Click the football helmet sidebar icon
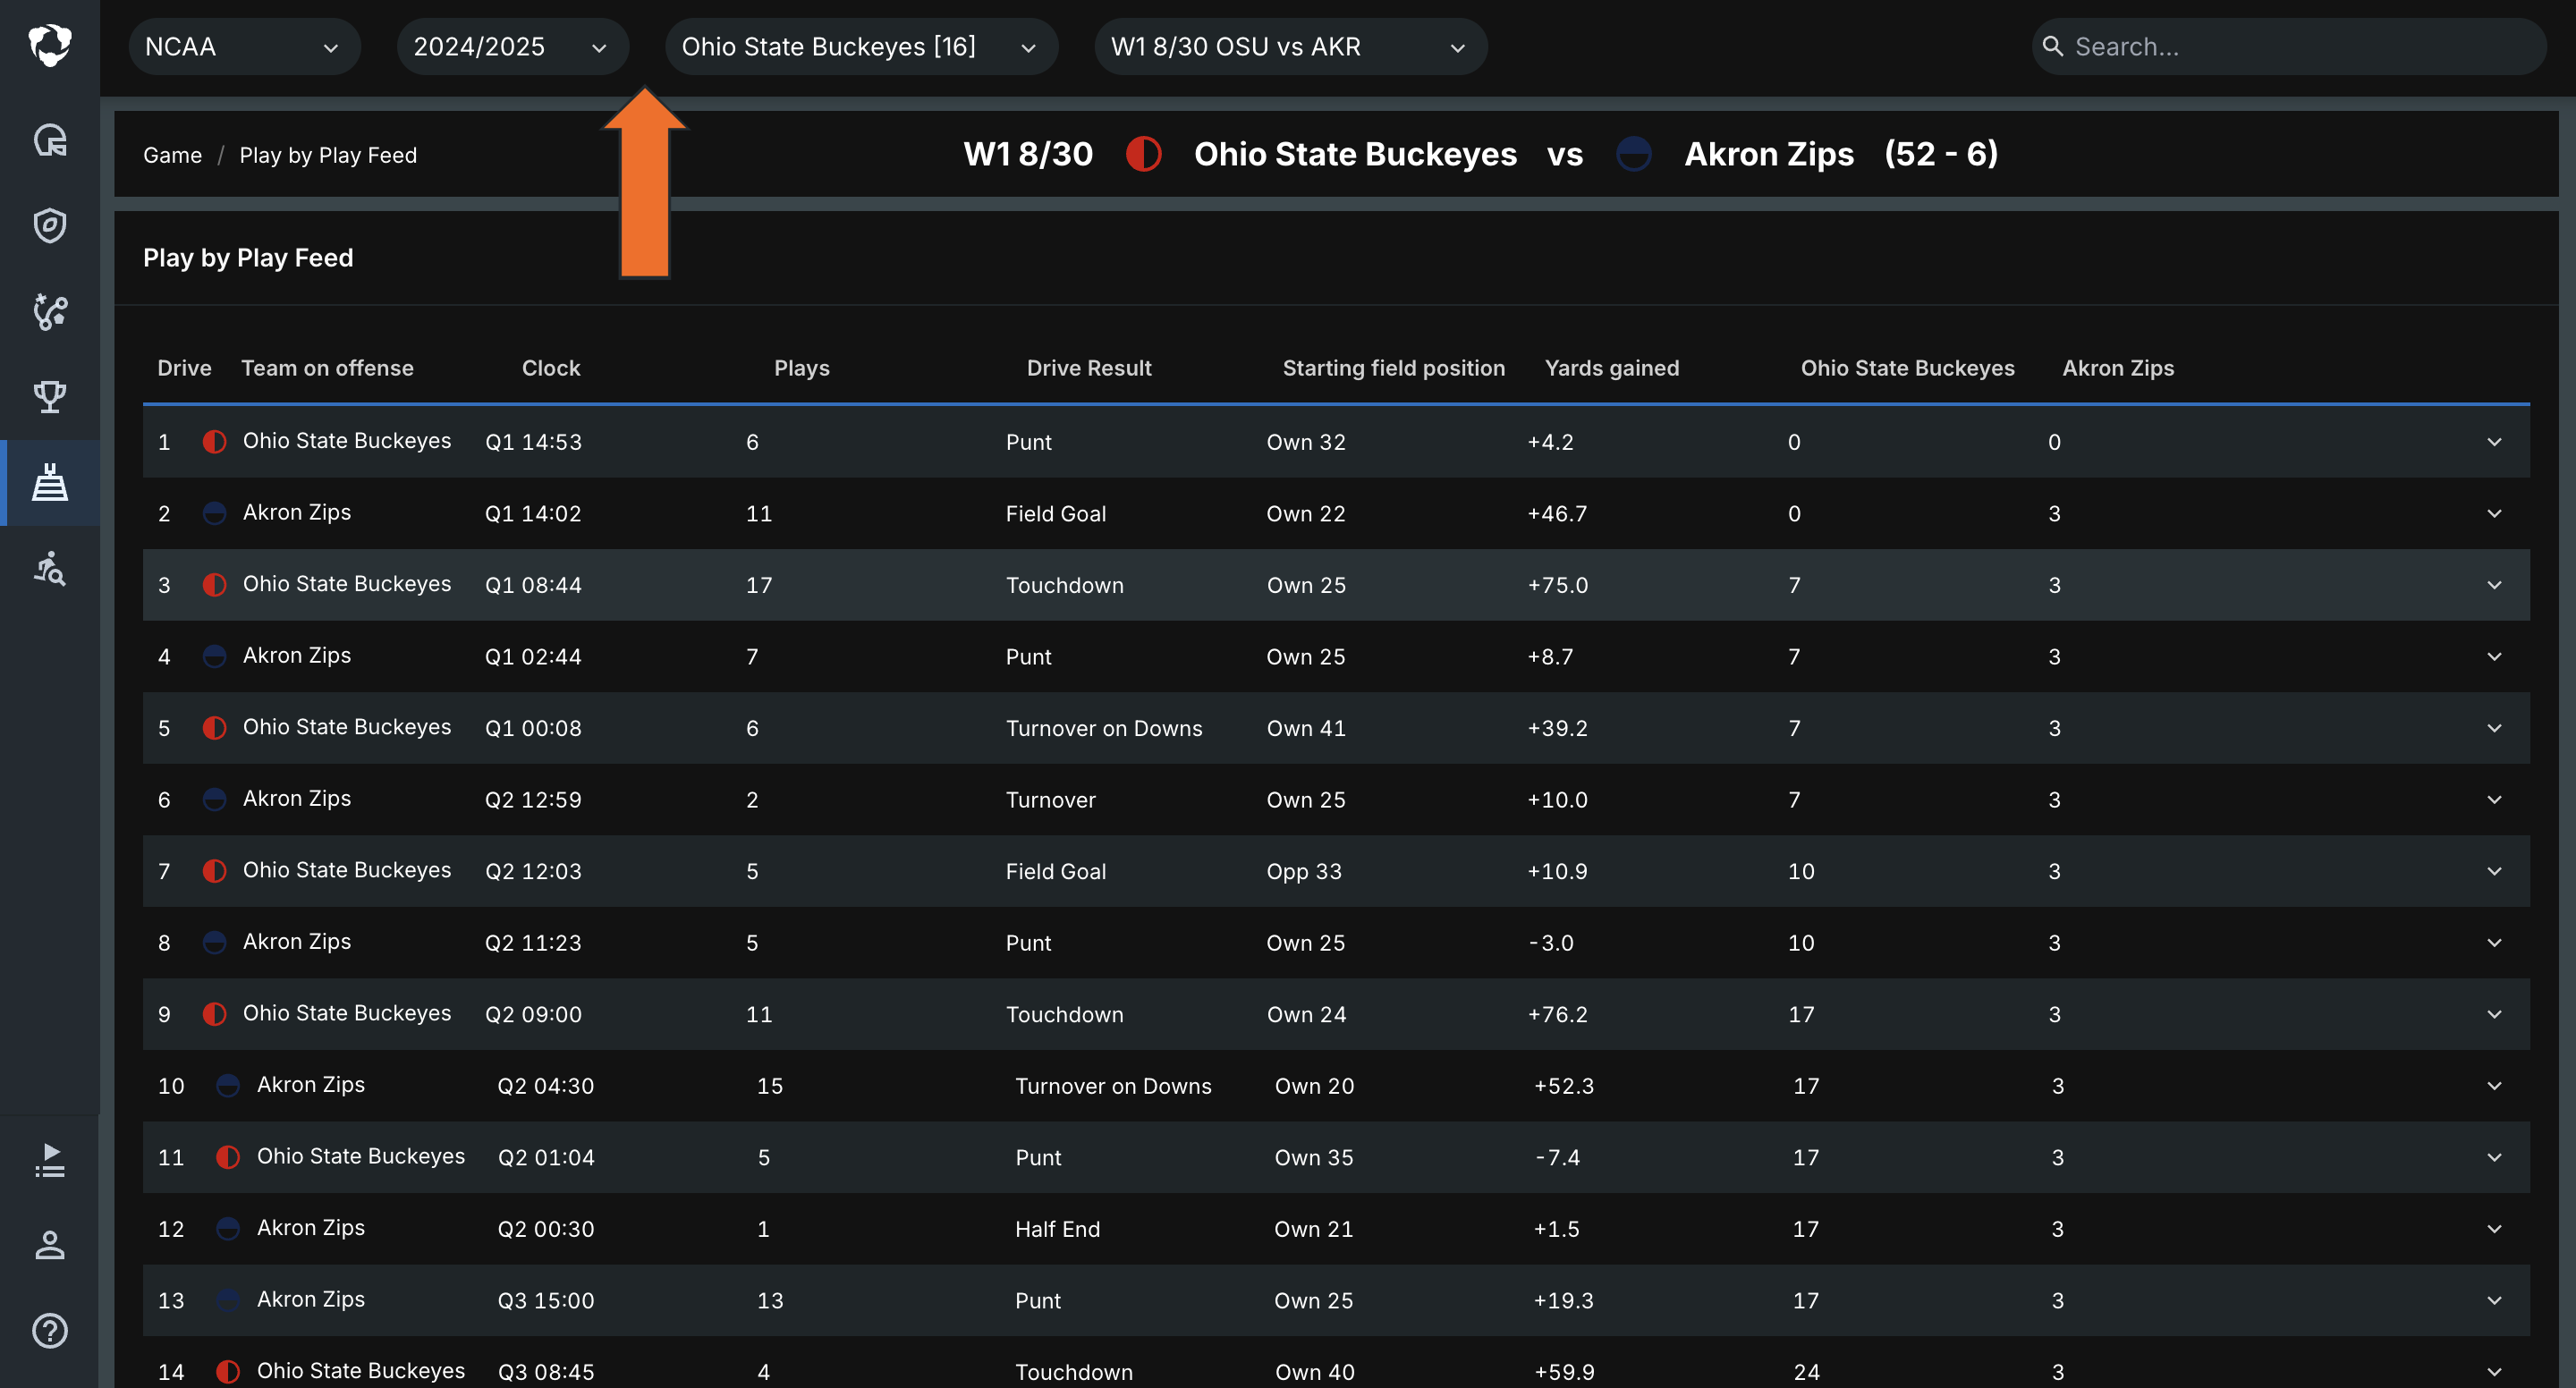The image size is (2576, 1388). point(50,140)
